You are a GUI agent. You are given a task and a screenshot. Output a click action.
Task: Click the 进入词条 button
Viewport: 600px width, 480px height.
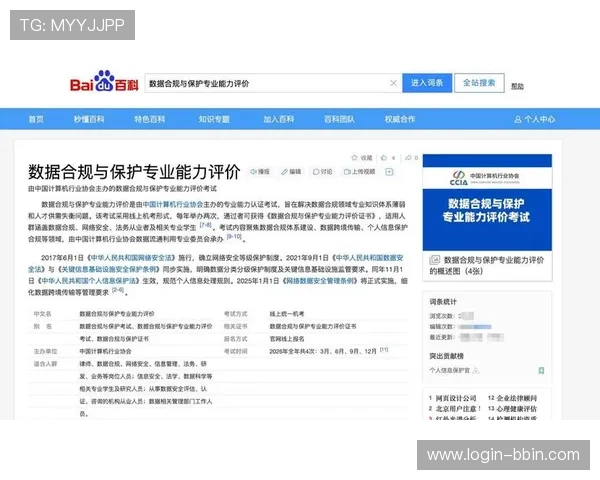pos(427,83)
